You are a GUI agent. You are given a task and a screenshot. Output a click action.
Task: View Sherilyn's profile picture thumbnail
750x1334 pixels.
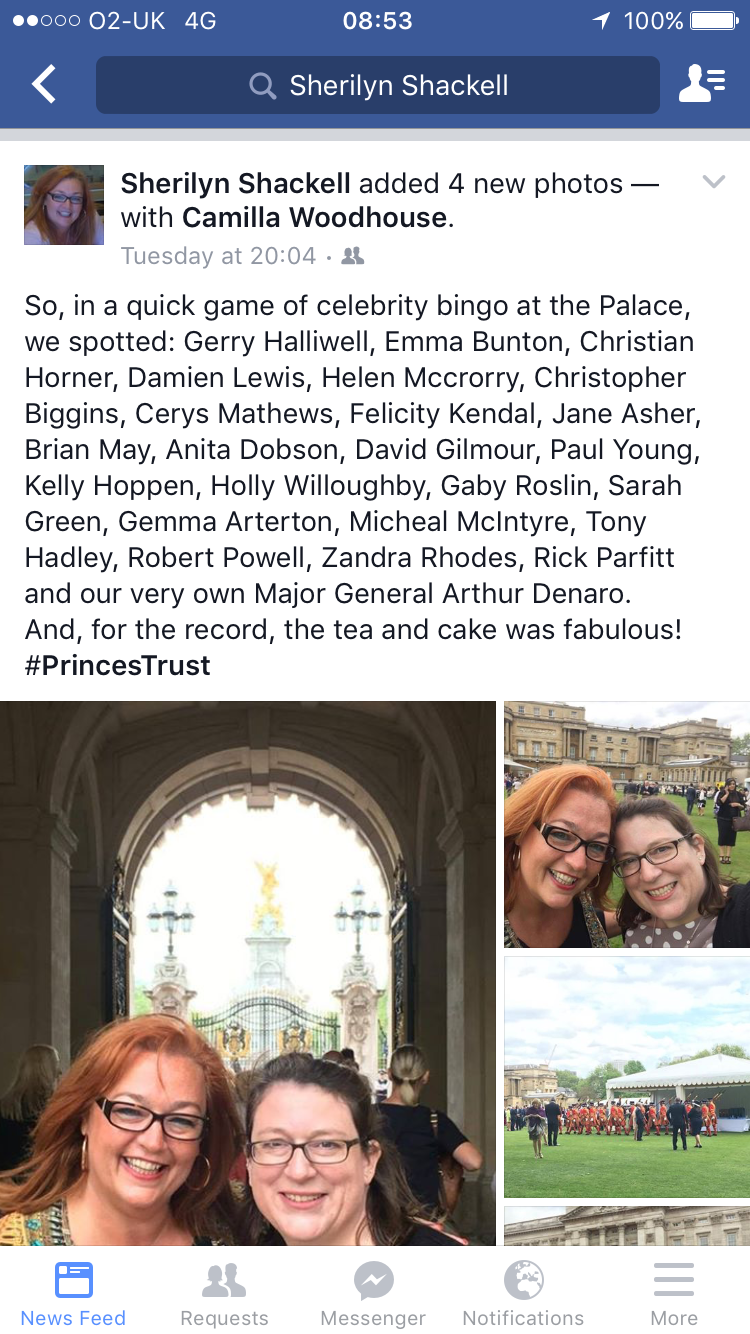click(64, 205)
